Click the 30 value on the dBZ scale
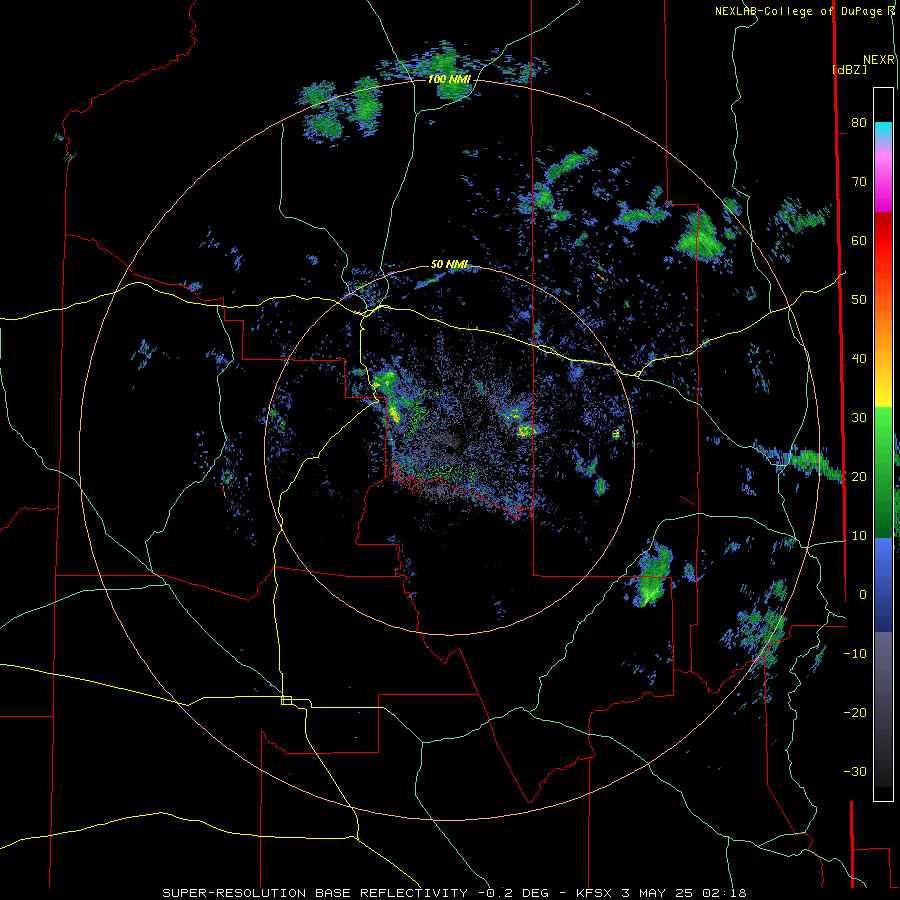900x900 pixels. click(859, 418)
